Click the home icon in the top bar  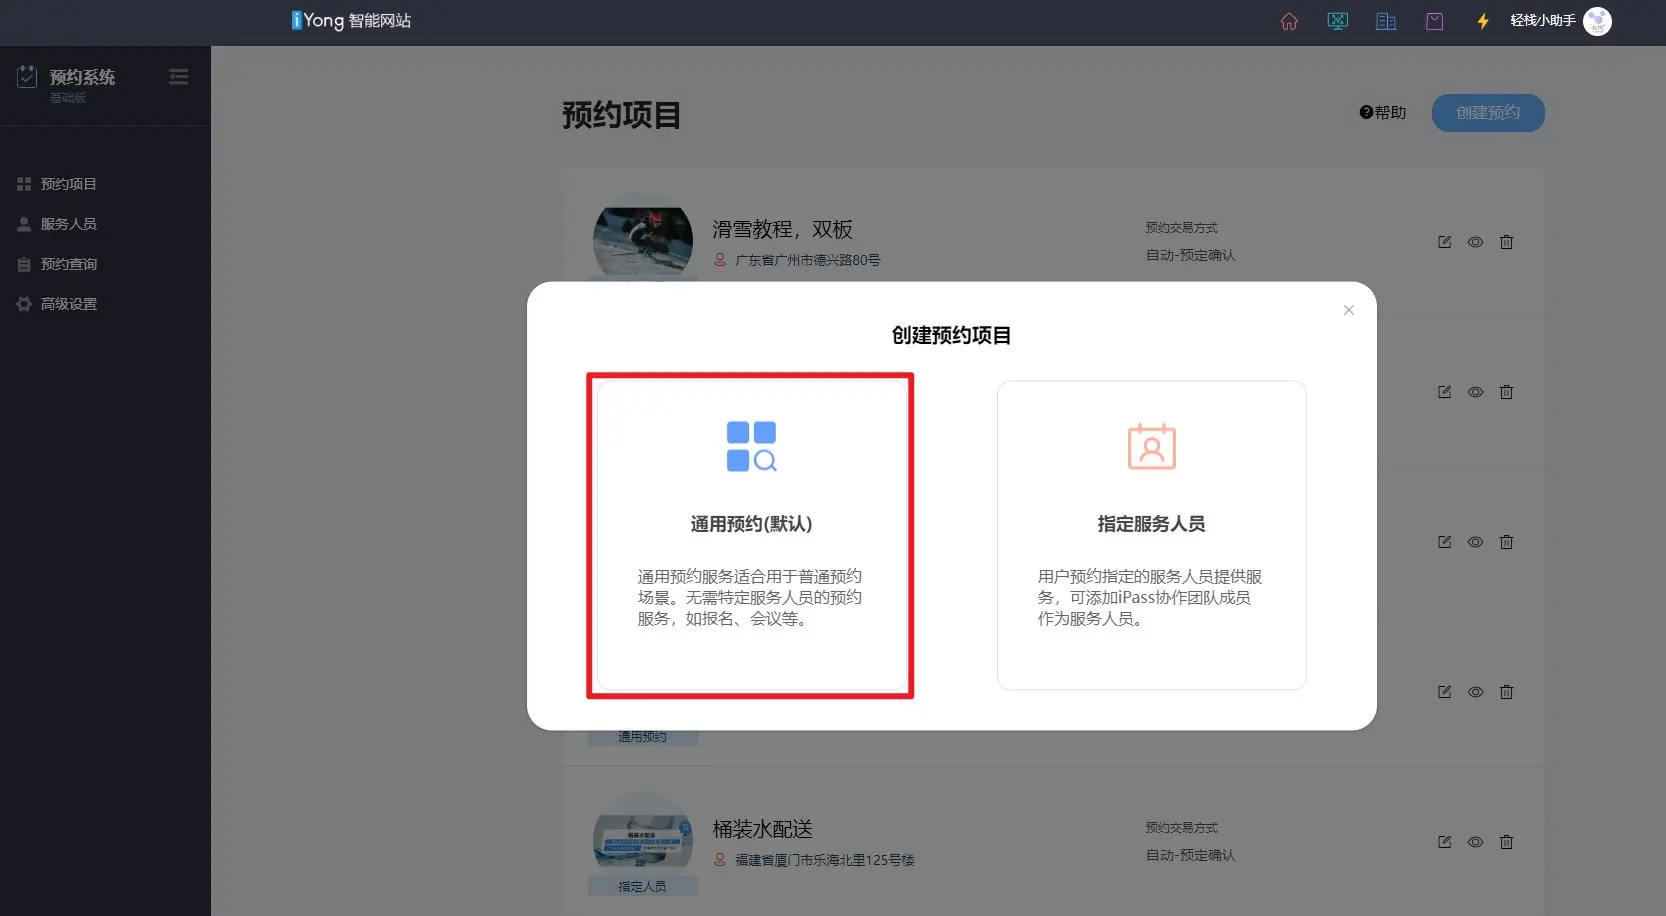click(x=1289, y=21)
